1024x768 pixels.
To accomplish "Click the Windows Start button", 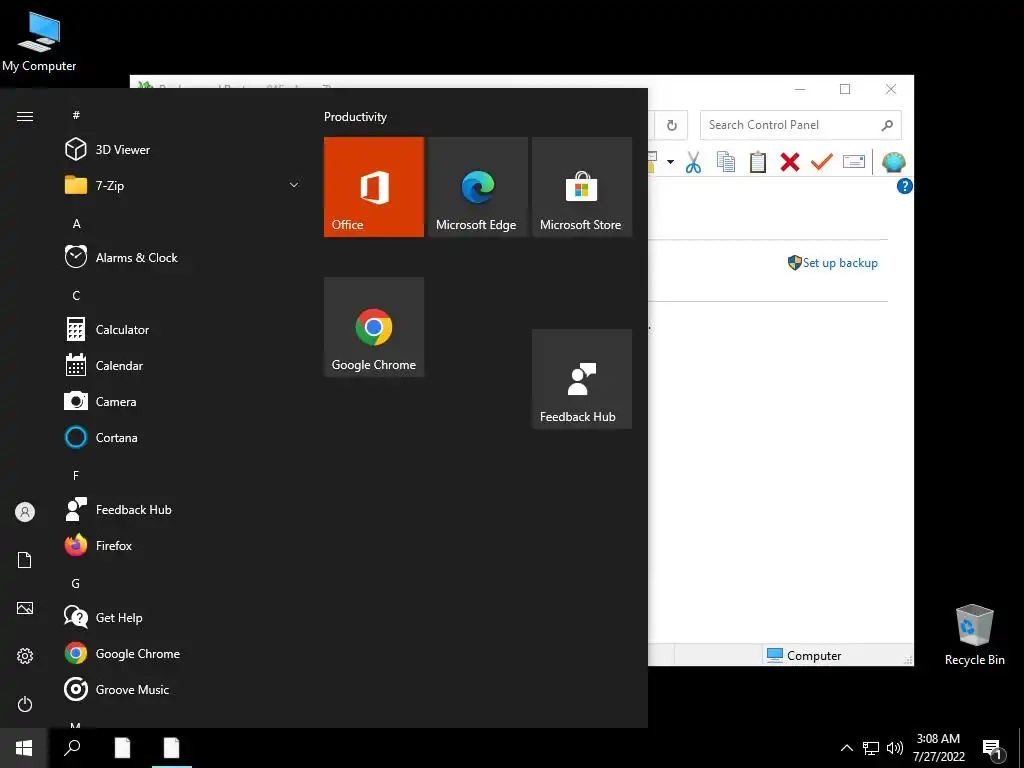I will click(x=24, y=748).
